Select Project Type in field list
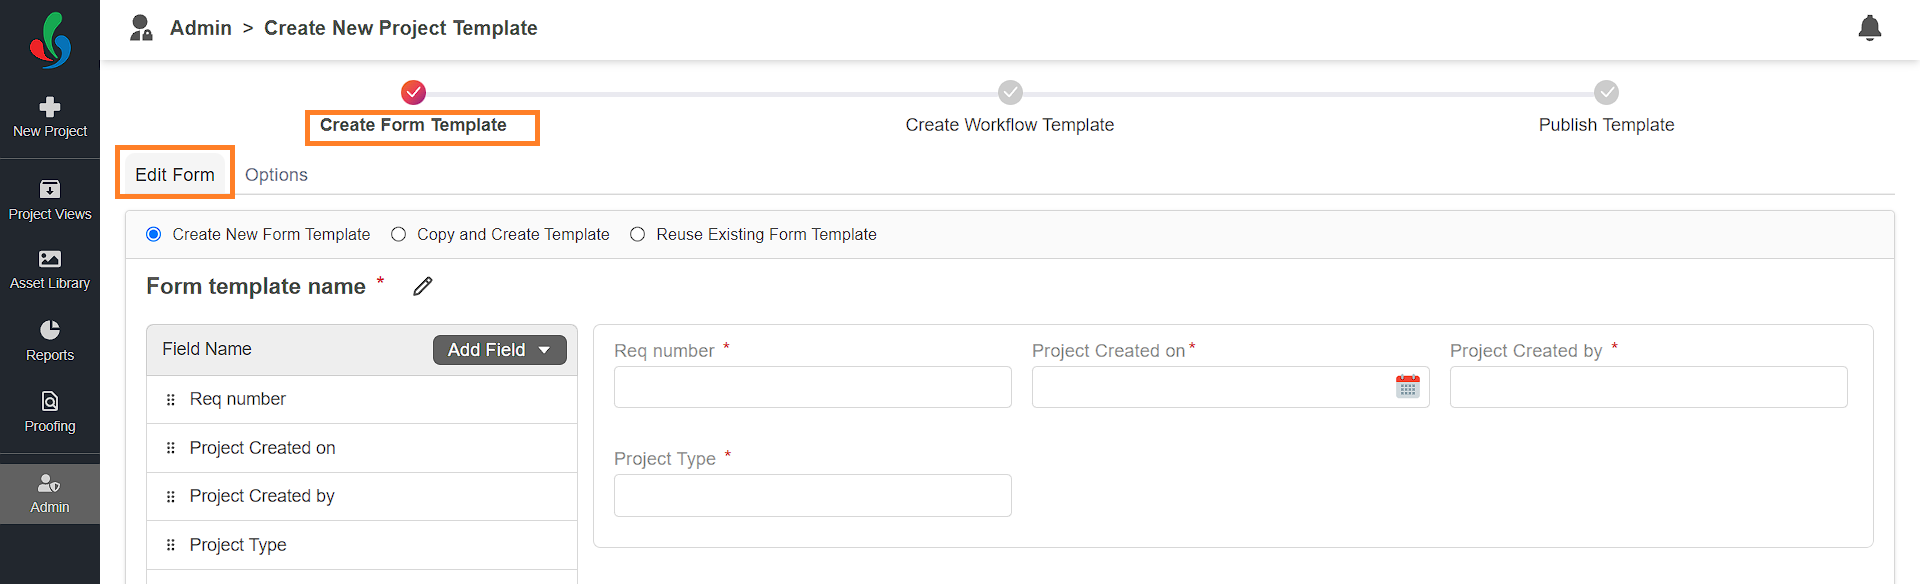This screenshot has width=1920, height=584. (x=362, y=545)
